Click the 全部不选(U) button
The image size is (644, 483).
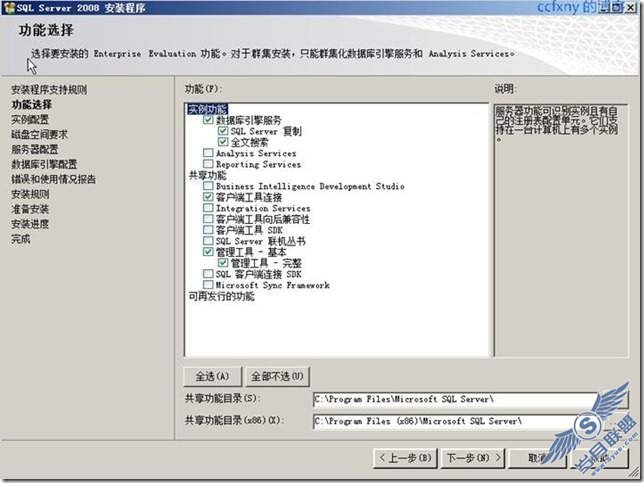pos(277,376)
